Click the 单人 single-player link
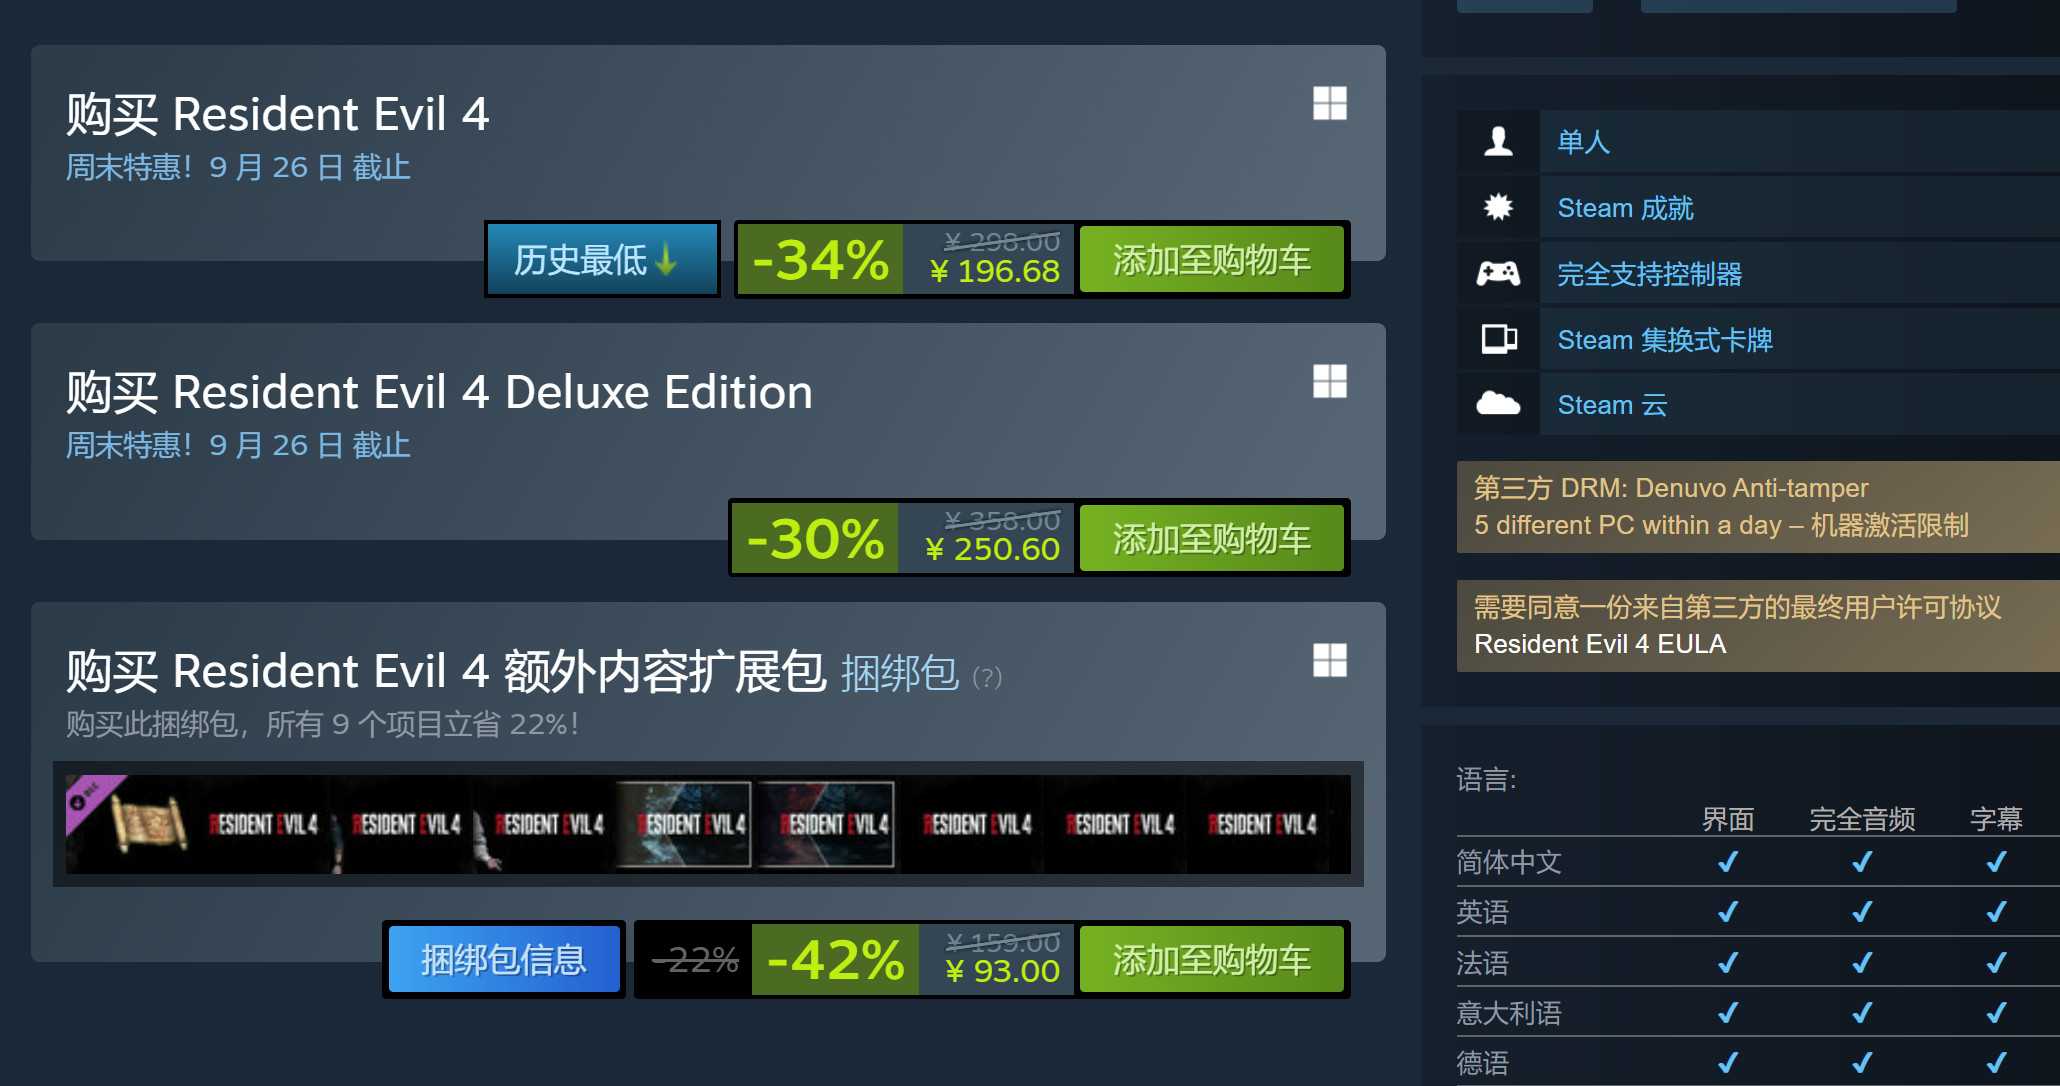This screenshot has height=1086, width=2060. (1584, 142)
